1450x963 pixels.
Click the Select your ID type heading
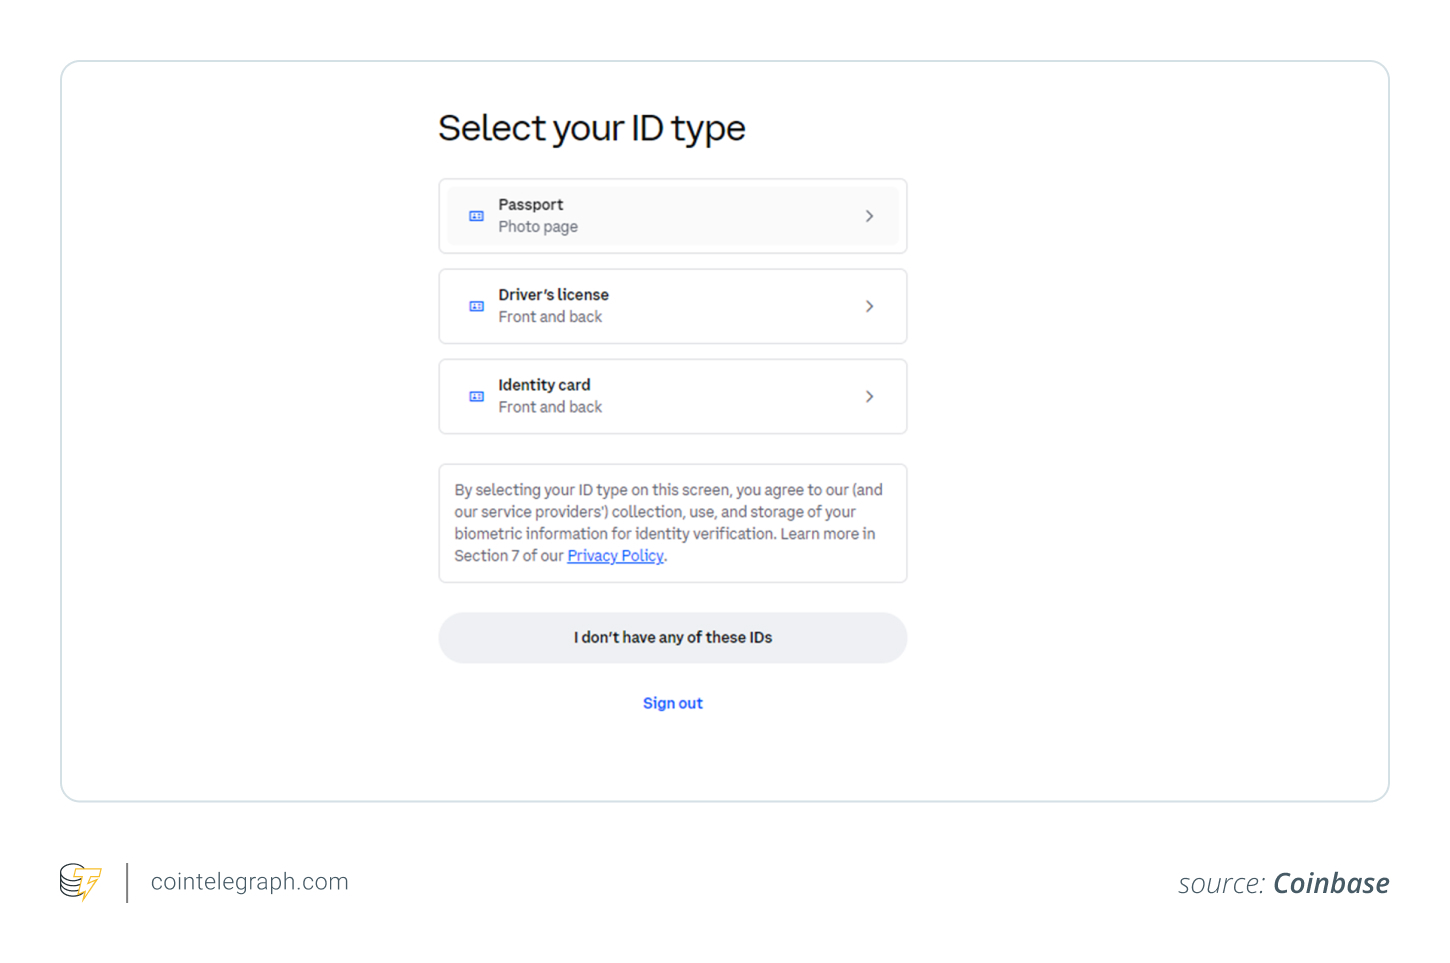[x=591, y=128]
